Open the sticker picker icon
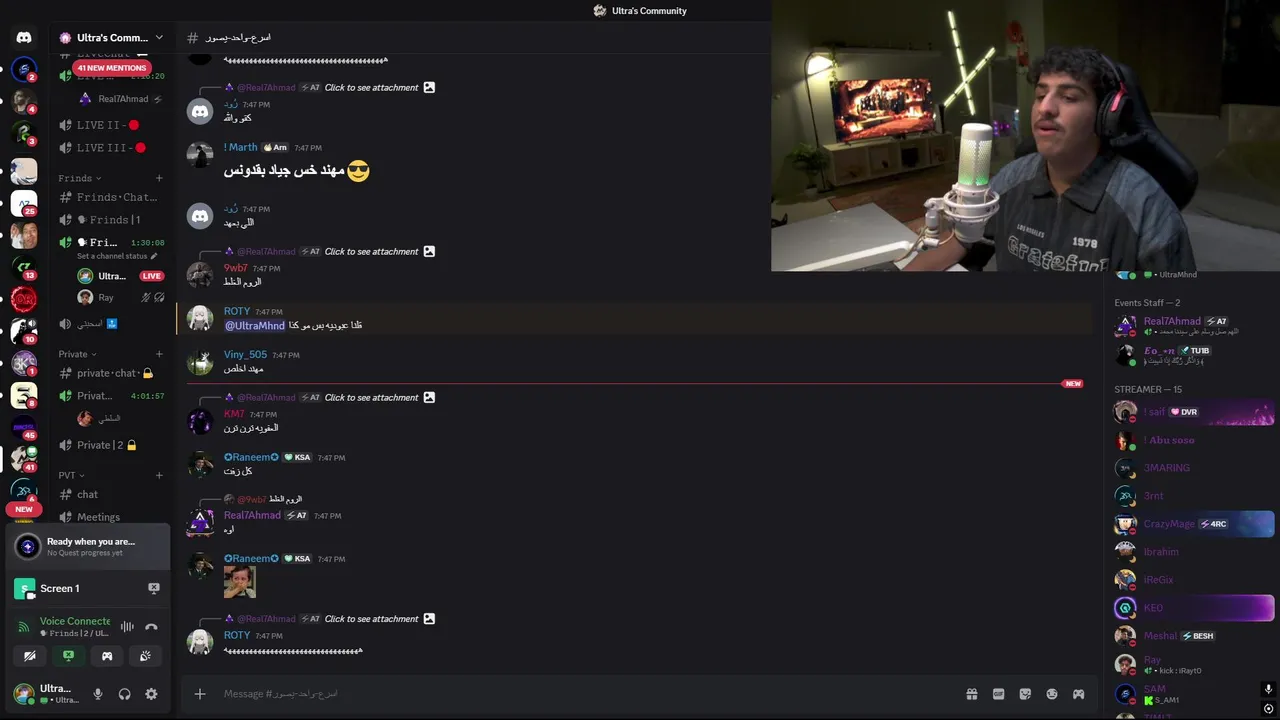Screen dimensions: 1280x720 (x=1025, y=694)
